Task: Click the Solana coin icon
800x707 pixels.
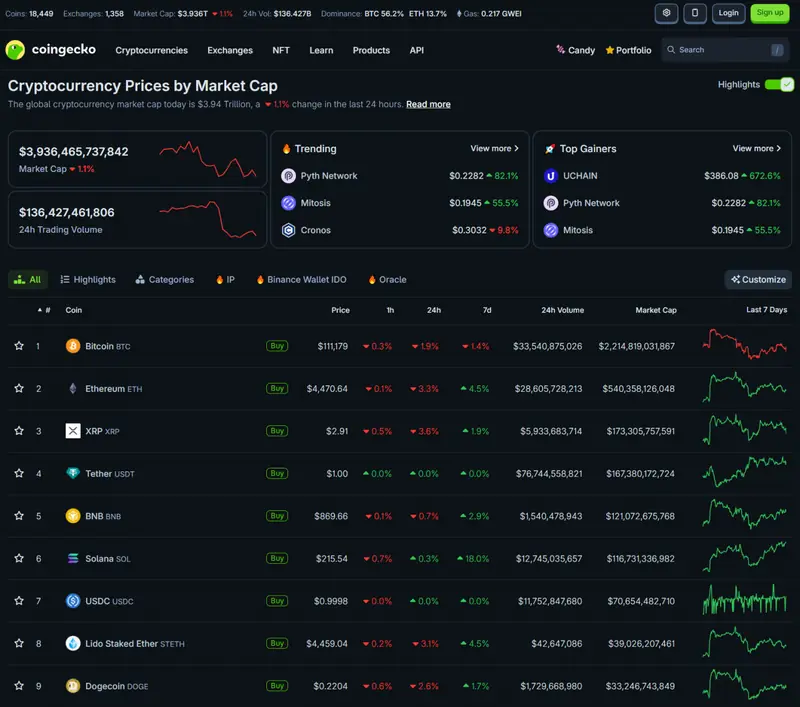Action: point(73,559)
